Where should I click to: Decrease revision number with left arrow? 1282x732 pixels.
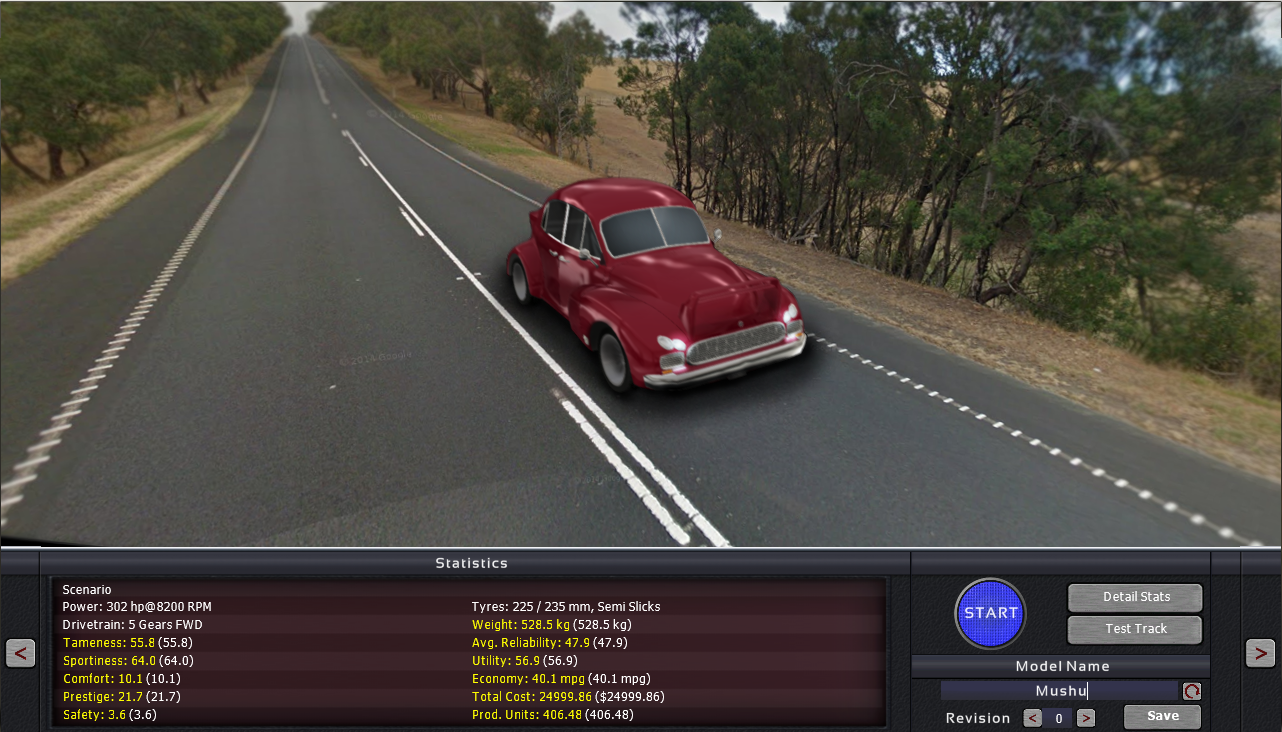pyautogui.click(x=1033, y=718)
